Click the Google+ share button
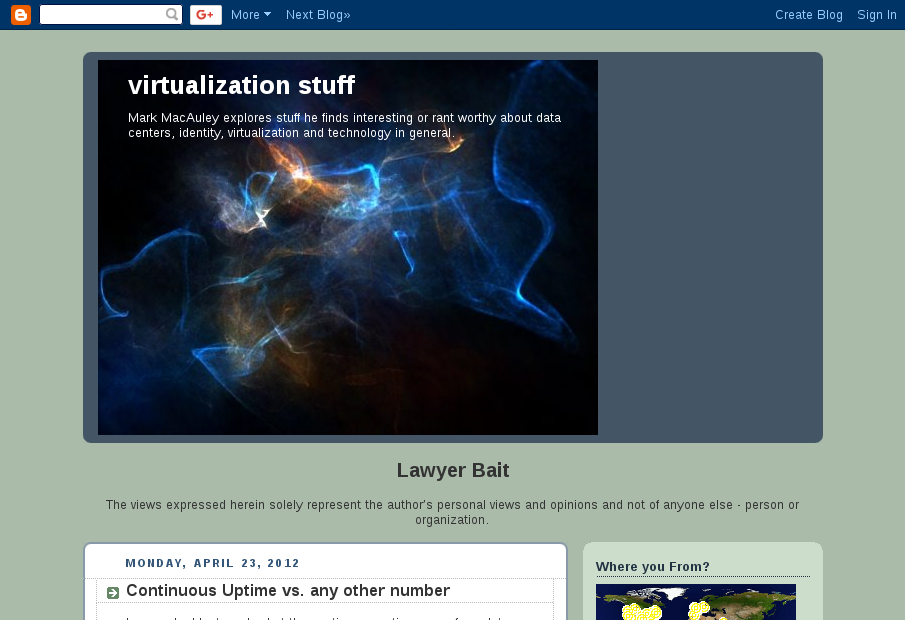Viewport: 905px width, 620px height. pos(206,14)
